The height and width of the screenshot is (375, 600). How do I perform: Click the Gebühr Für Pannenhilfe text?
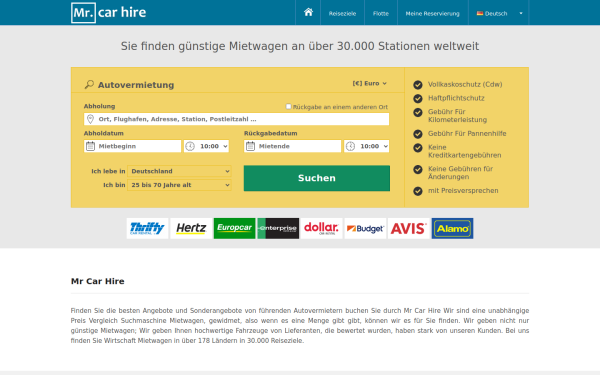[467, 134]
